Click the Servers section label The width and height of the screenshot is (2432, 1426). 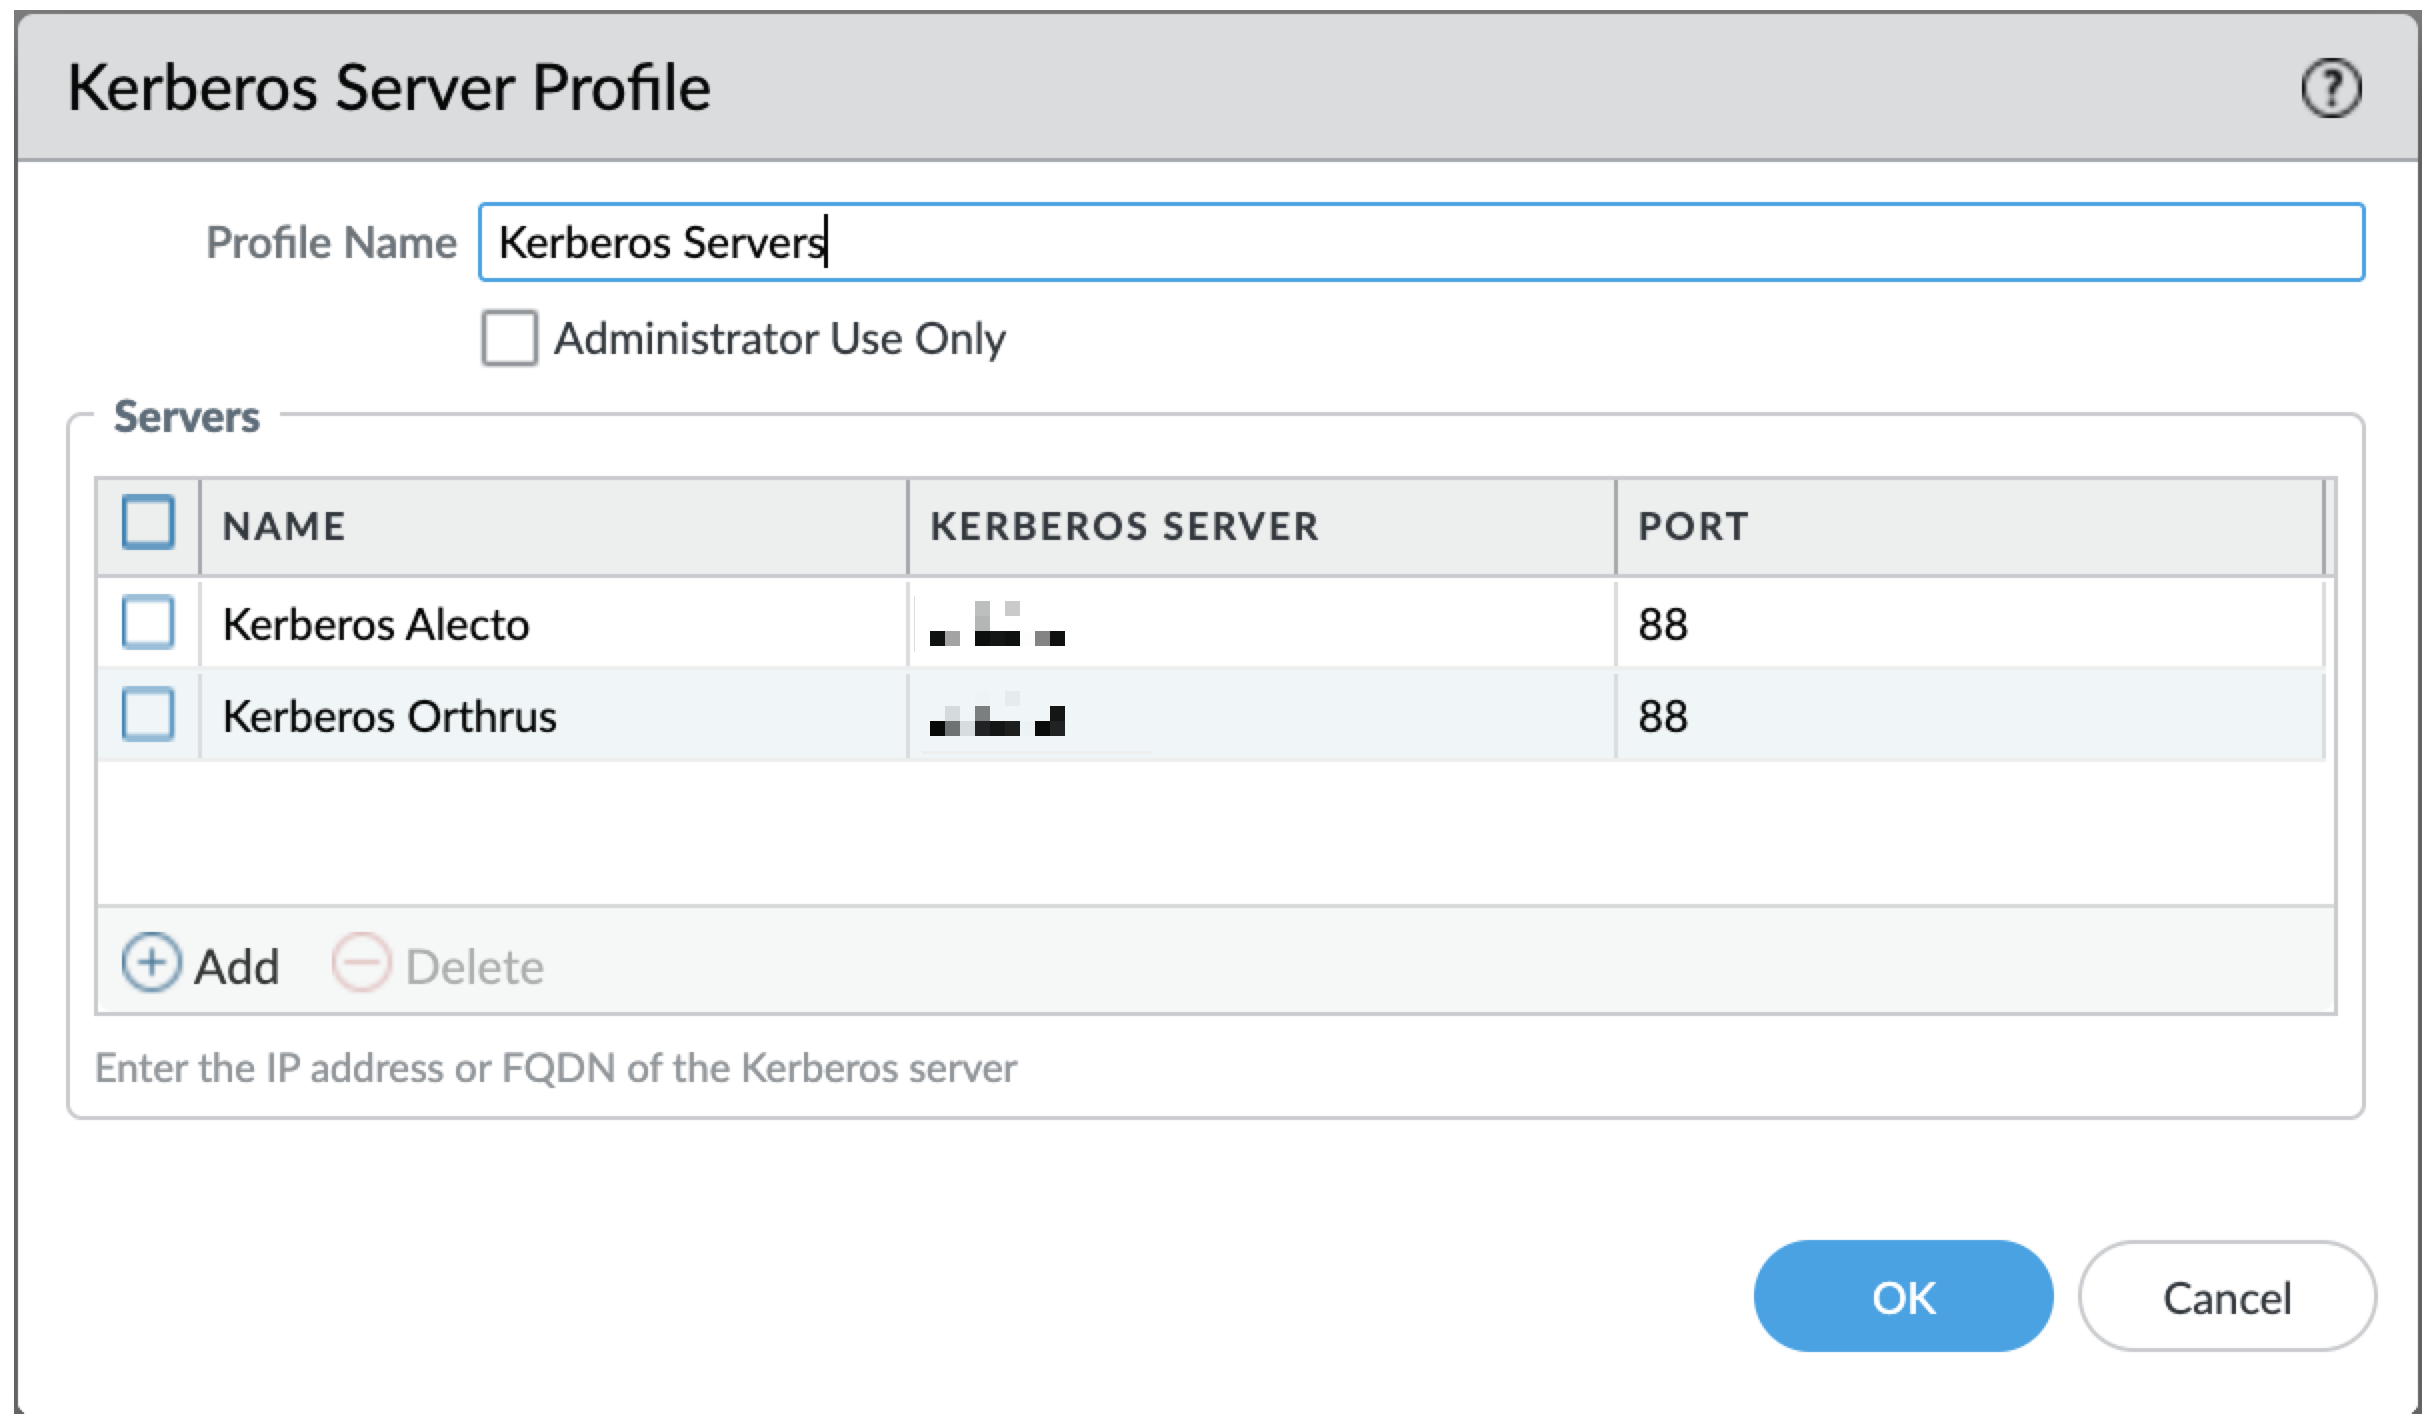[186, 417]
